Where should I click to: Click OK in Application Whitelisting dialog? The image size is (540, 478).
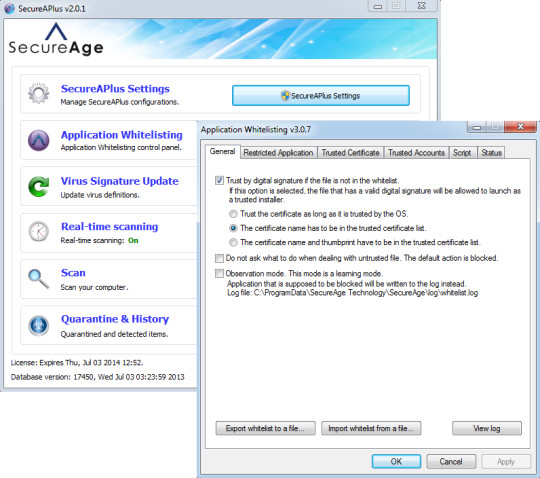coord(396,461)
